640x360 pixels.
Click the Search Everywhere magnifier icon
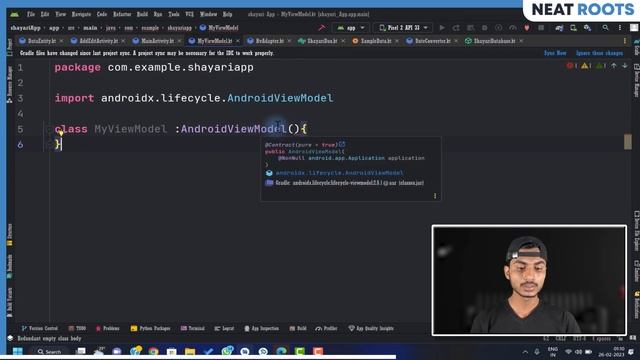tap(605, 28)
